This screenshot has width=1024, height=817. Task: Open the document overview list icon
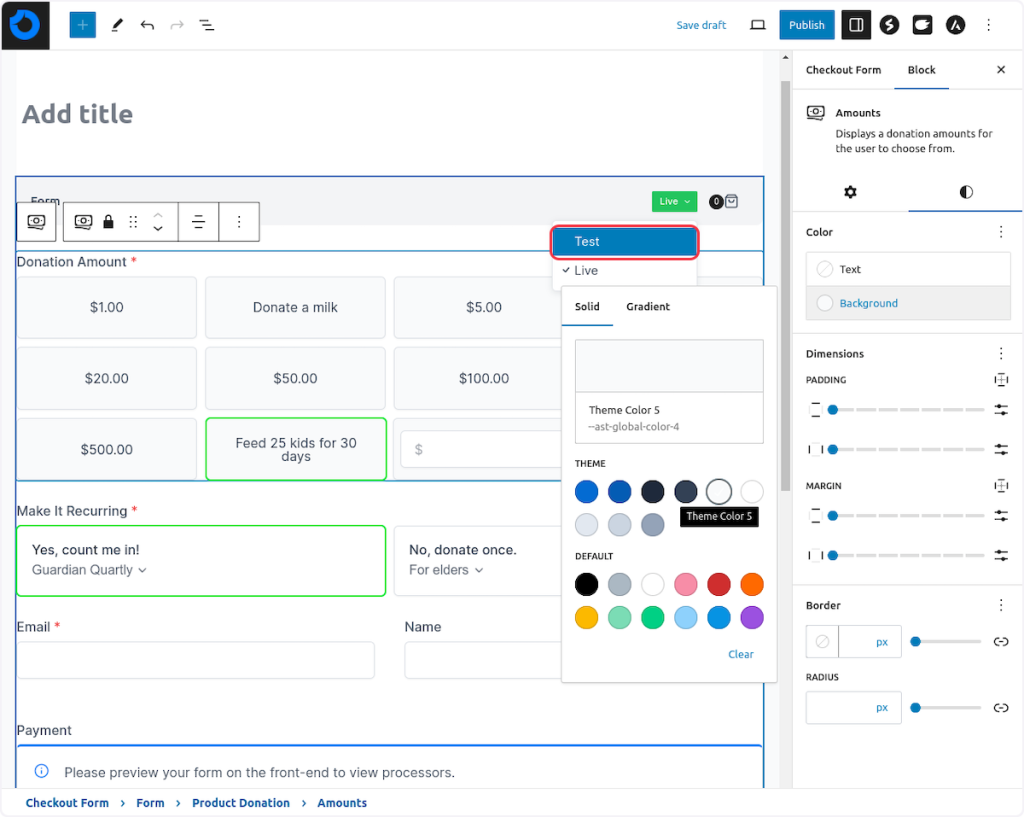pyautogui.click(x=206, y=25)
